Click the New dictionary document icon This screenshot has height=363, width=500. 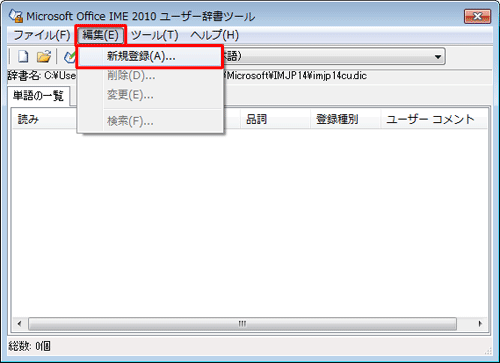[23, 56]
